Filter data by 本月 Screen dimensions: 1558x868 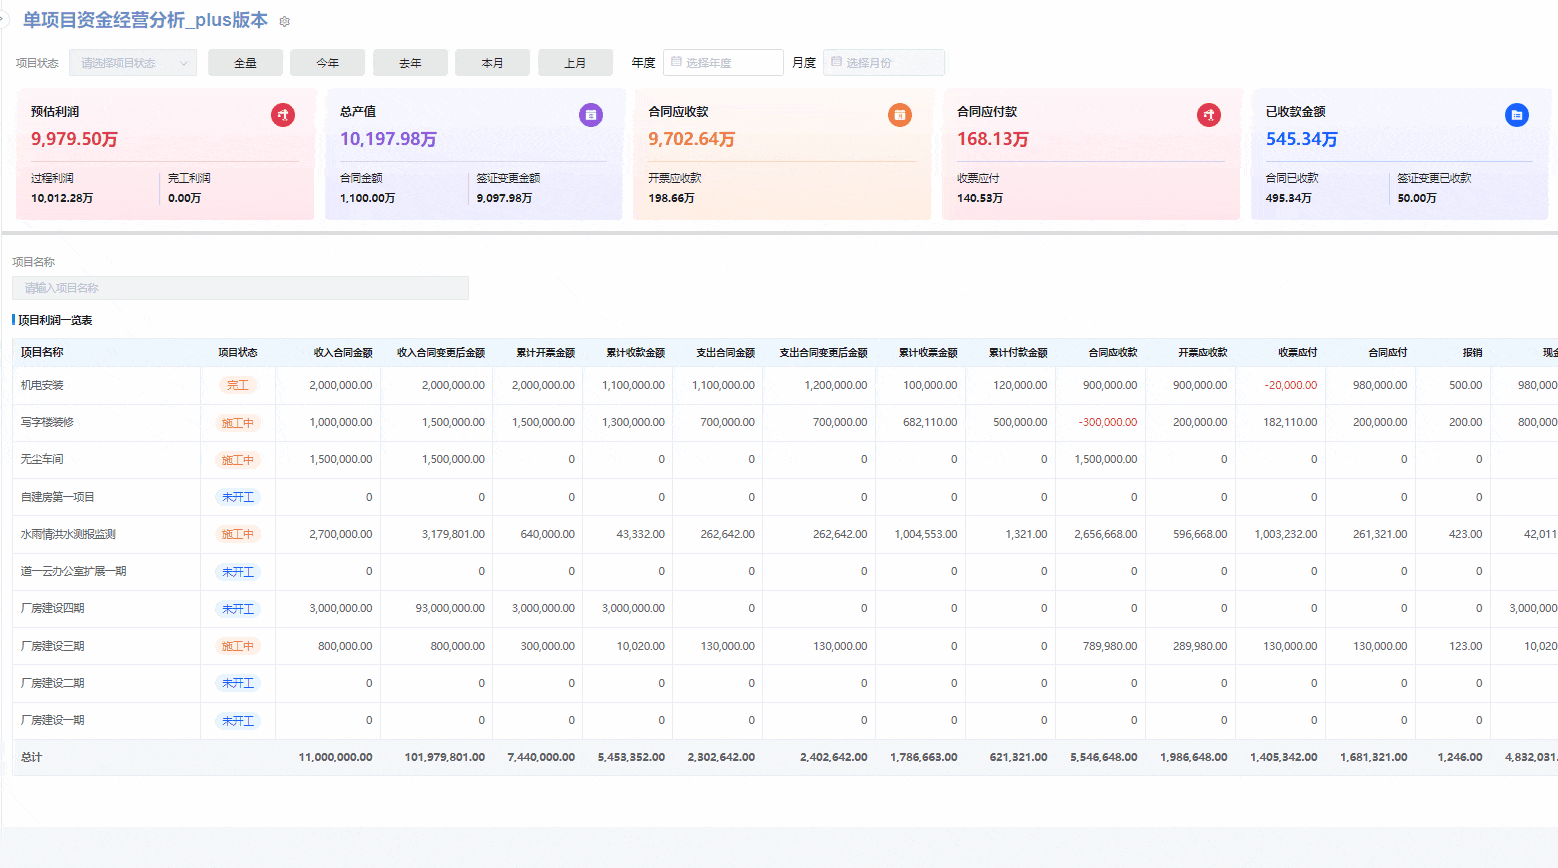point(492,63)
